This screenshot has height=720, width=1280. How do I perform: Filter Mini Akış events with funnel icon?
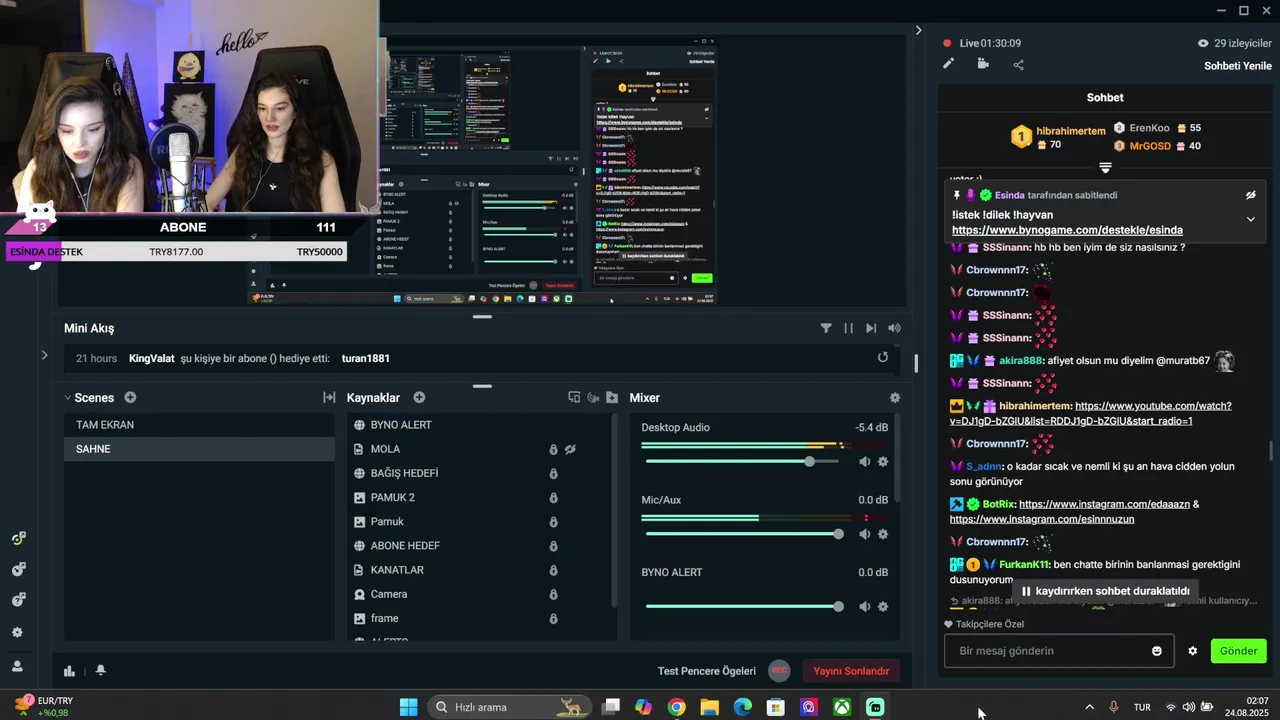(826, 328)
